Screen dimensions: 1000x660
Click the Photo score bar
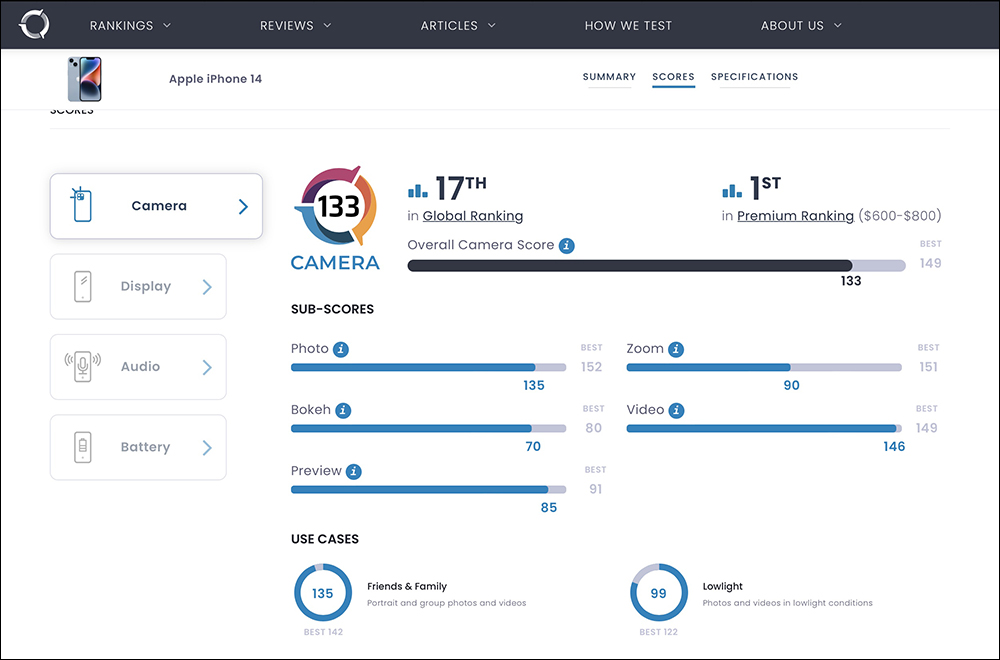tap(429, 367)
